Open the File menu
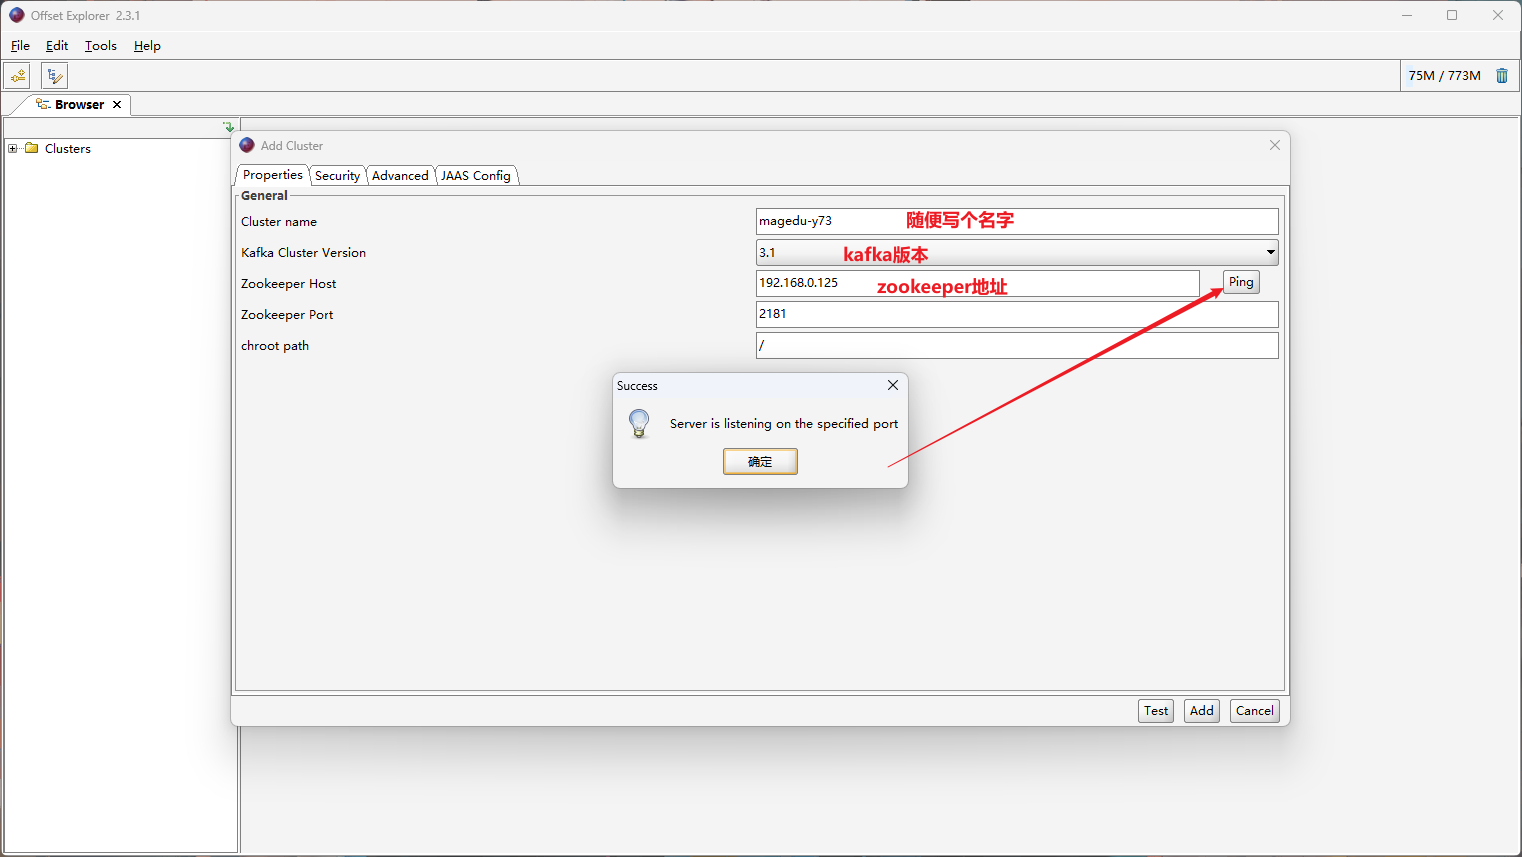Screen dimensions: 1522x857 point(20,46)
